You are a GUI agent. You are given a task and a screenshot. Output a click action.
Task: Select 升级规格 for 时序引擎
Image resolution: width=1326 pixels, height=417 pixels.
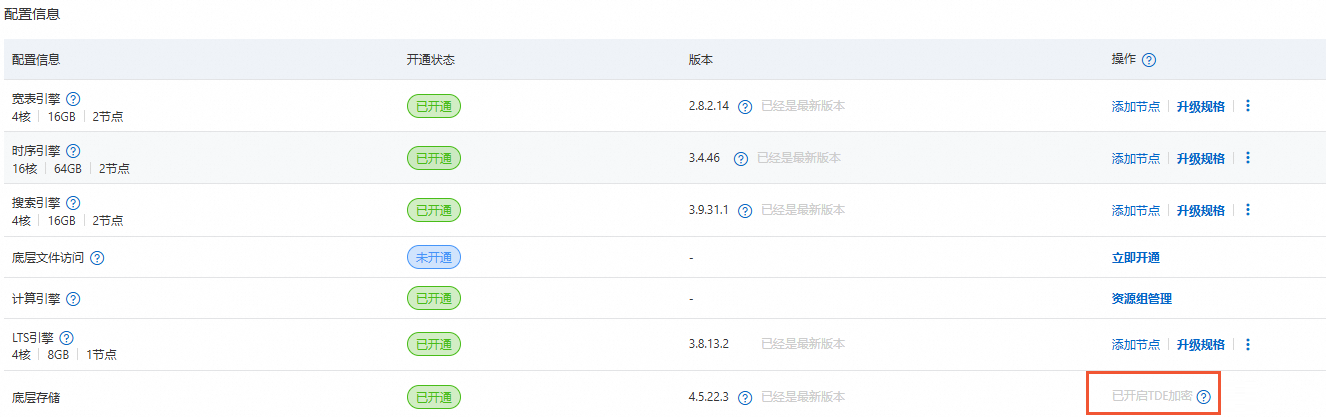click(1200, 158)
